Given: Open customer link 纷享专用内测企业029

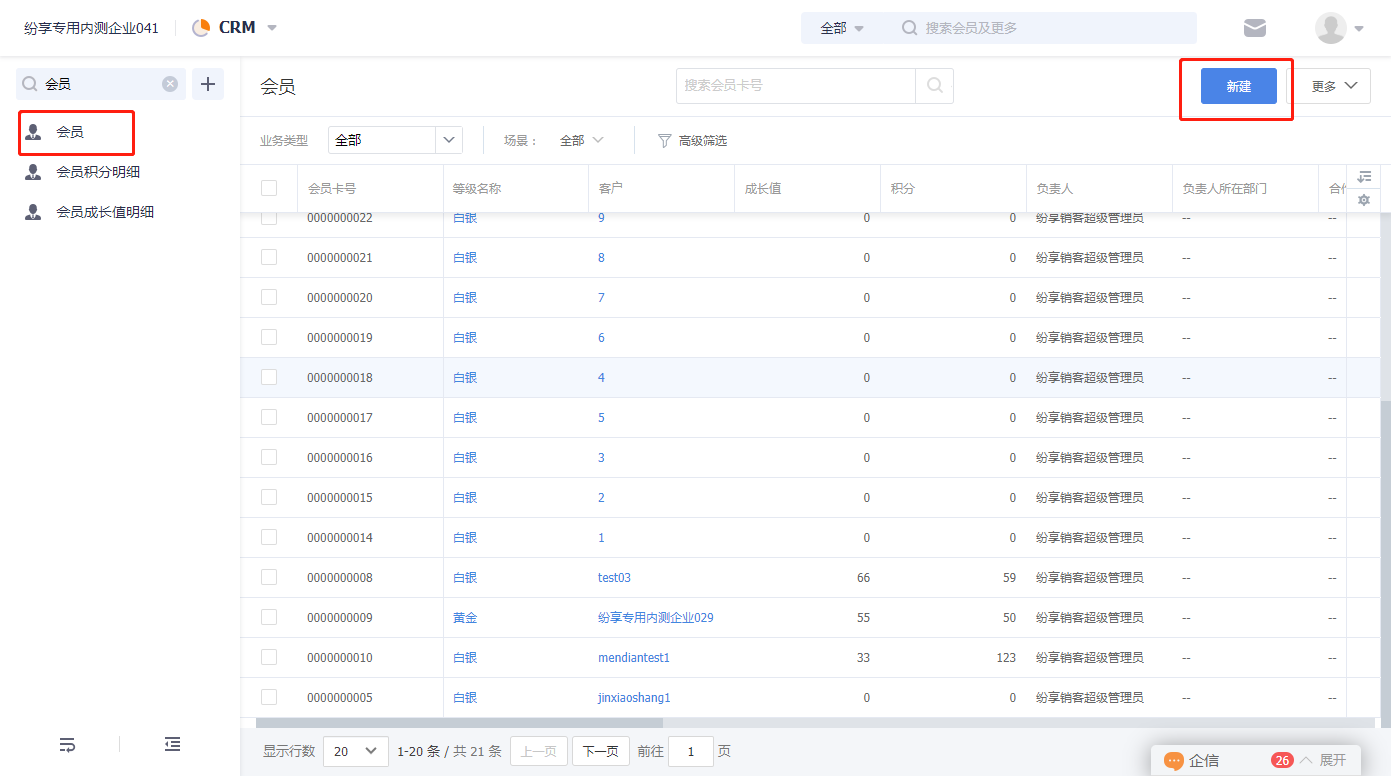Looking at the screenshot, I should pyautogui.click(x=656, y=618).
